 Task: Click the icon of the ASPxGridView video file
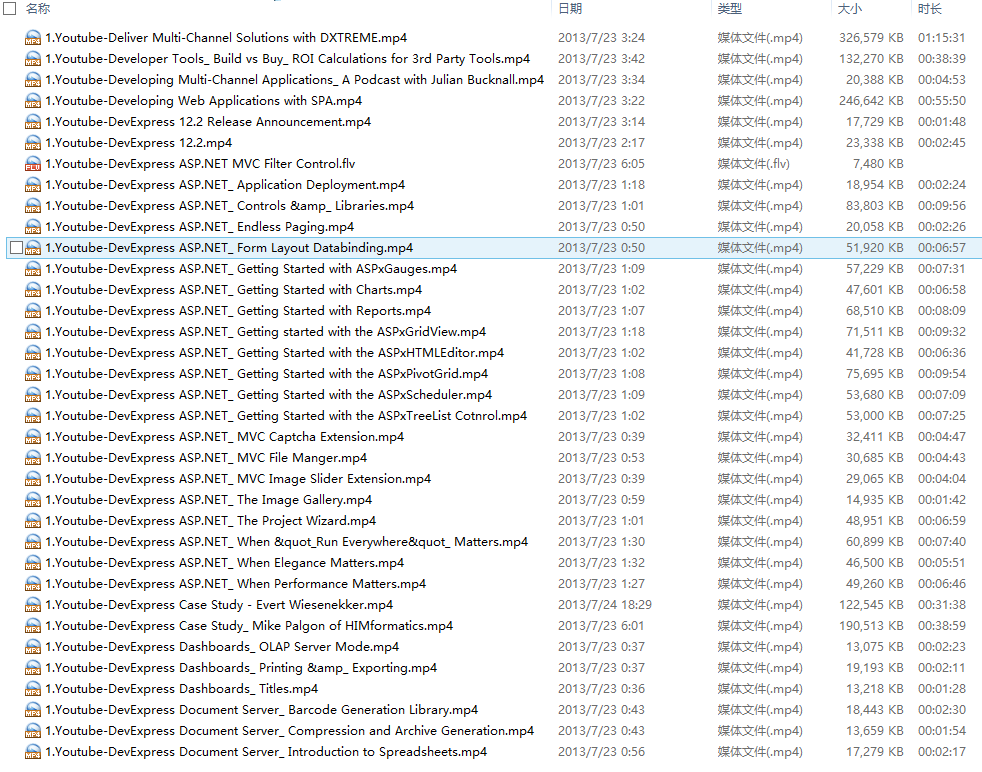click(33, 332)
